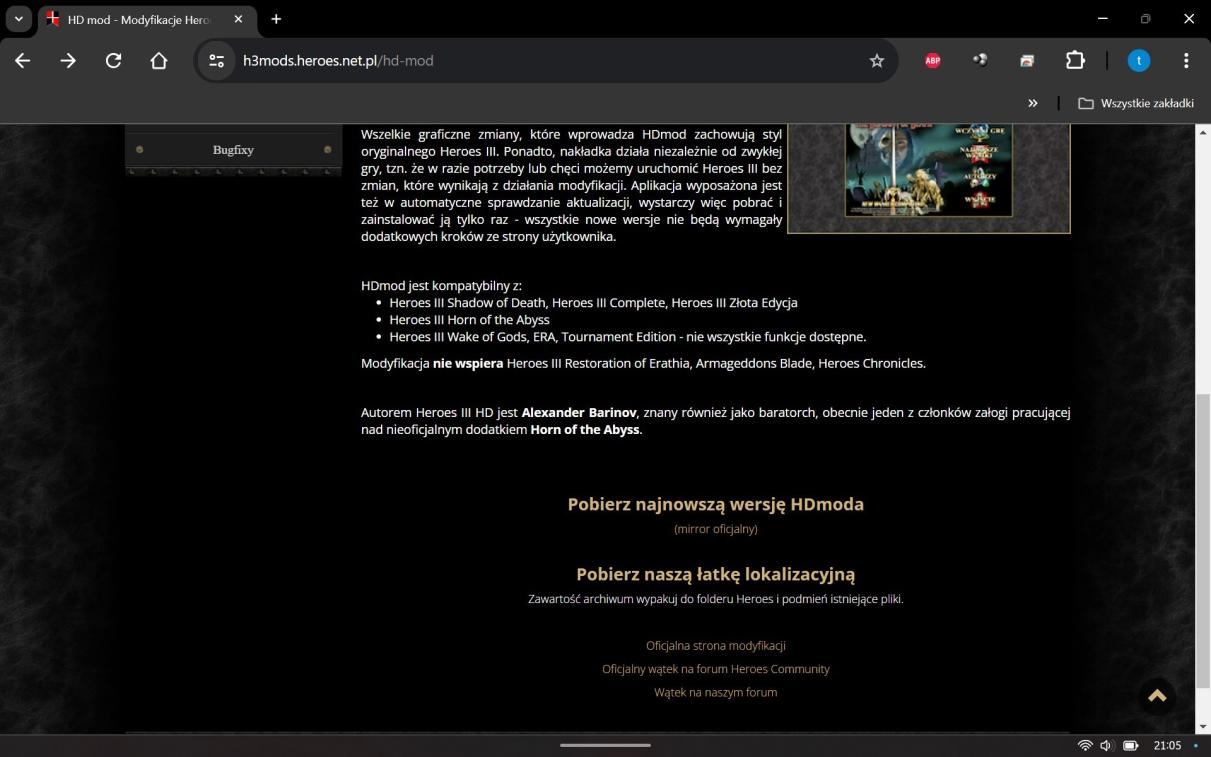This screenshot has height=757, width=1211.
Task: Expand hidden bookmarks with the double chevron
Action: [x=1033, y=103]
